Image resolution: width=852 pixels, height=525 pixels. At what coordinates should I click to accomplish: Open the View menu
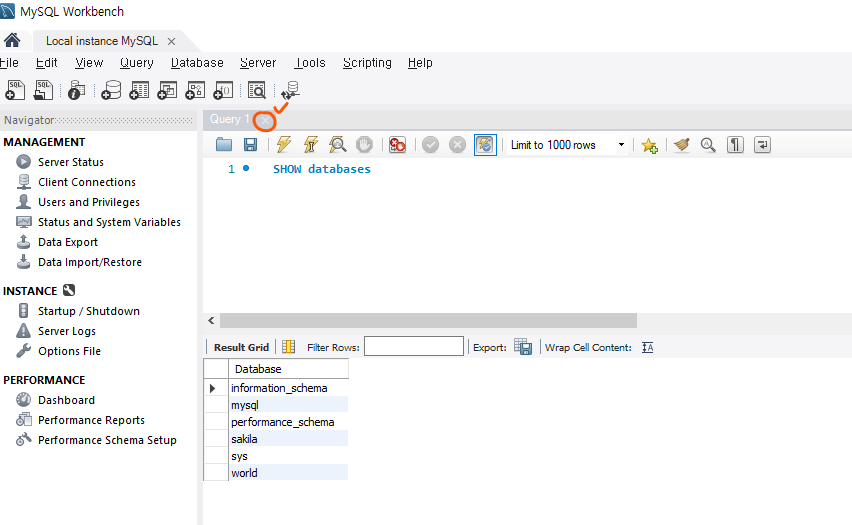89,62
